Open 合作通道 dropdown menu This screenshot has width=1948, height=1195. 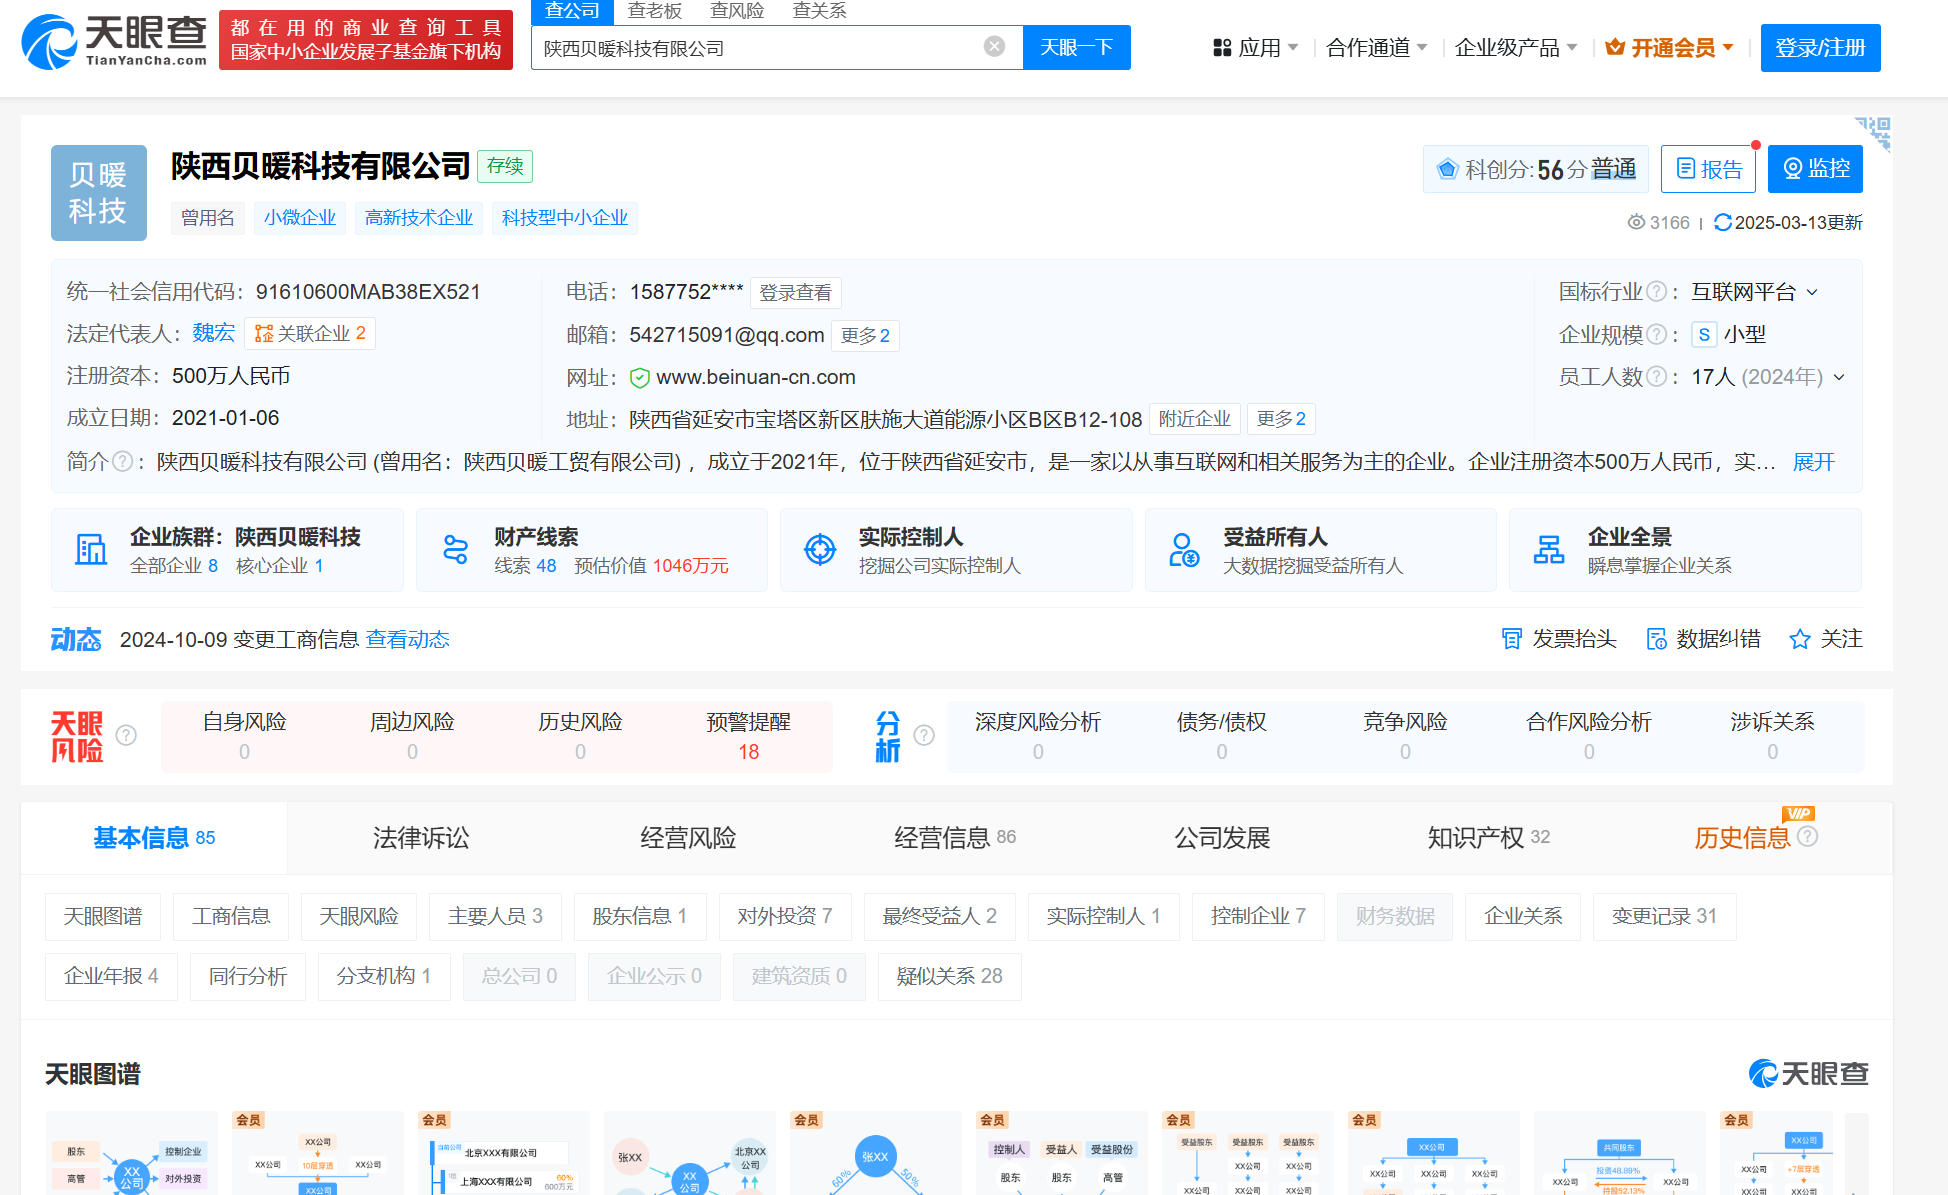(1376, 47)
